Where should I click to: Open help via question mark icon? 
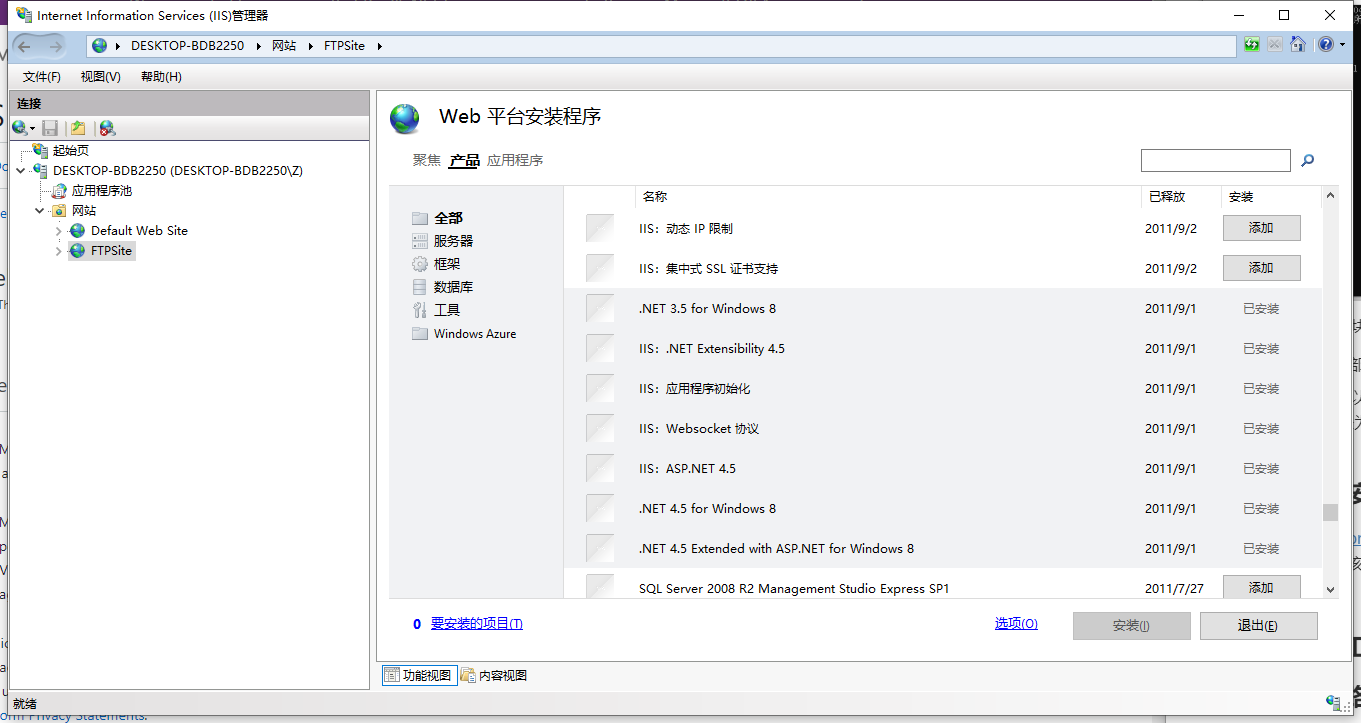click(1325, 45)
